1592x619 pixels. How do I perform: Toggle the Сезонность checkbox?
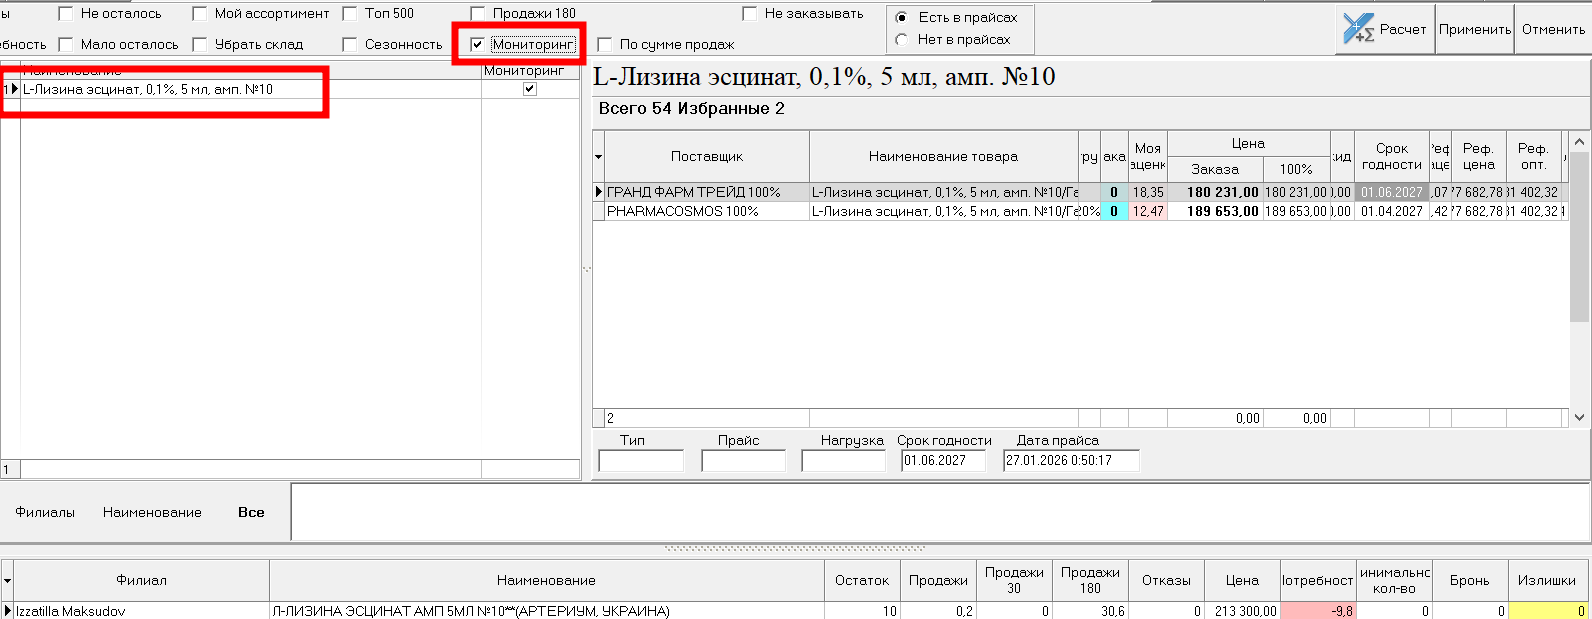coord(350,45)
